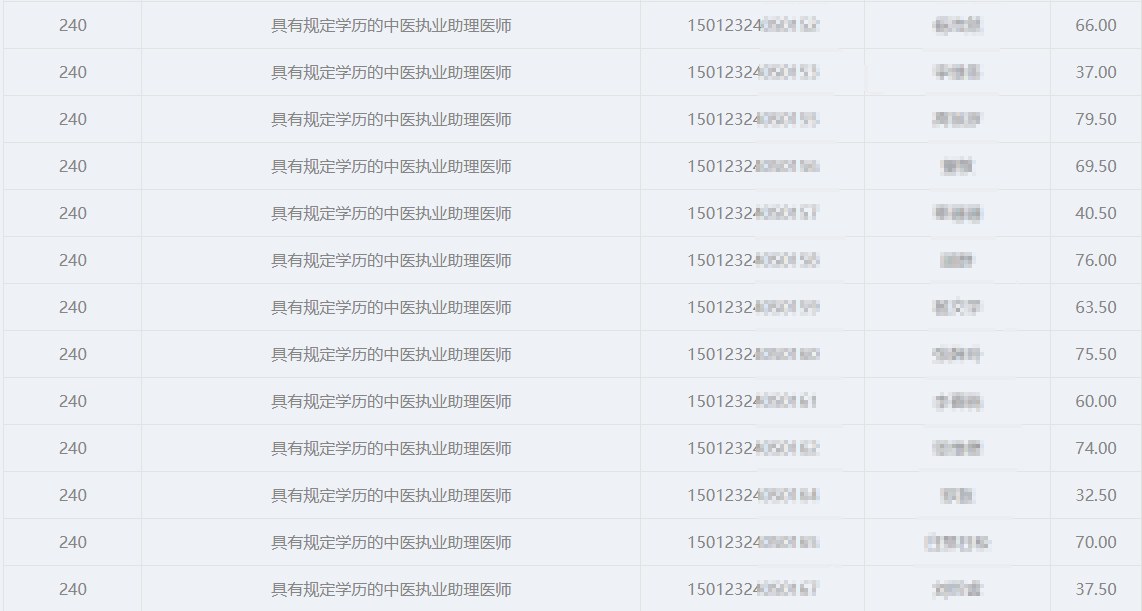
Task: Click the ID number in the 40.50 row
Action: tap(752, 213)
